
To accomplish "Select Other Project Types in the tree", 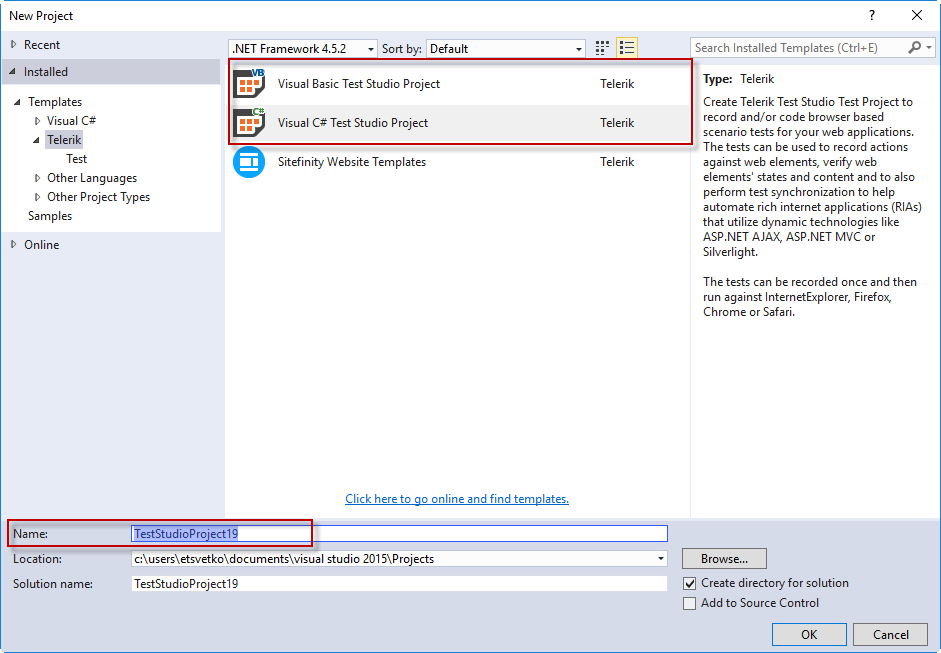I will 98,197.
